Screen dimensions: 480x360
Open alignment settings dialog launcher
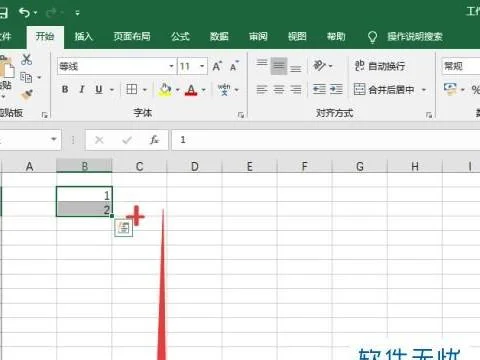pyautogui.click(x=429, y=115)
